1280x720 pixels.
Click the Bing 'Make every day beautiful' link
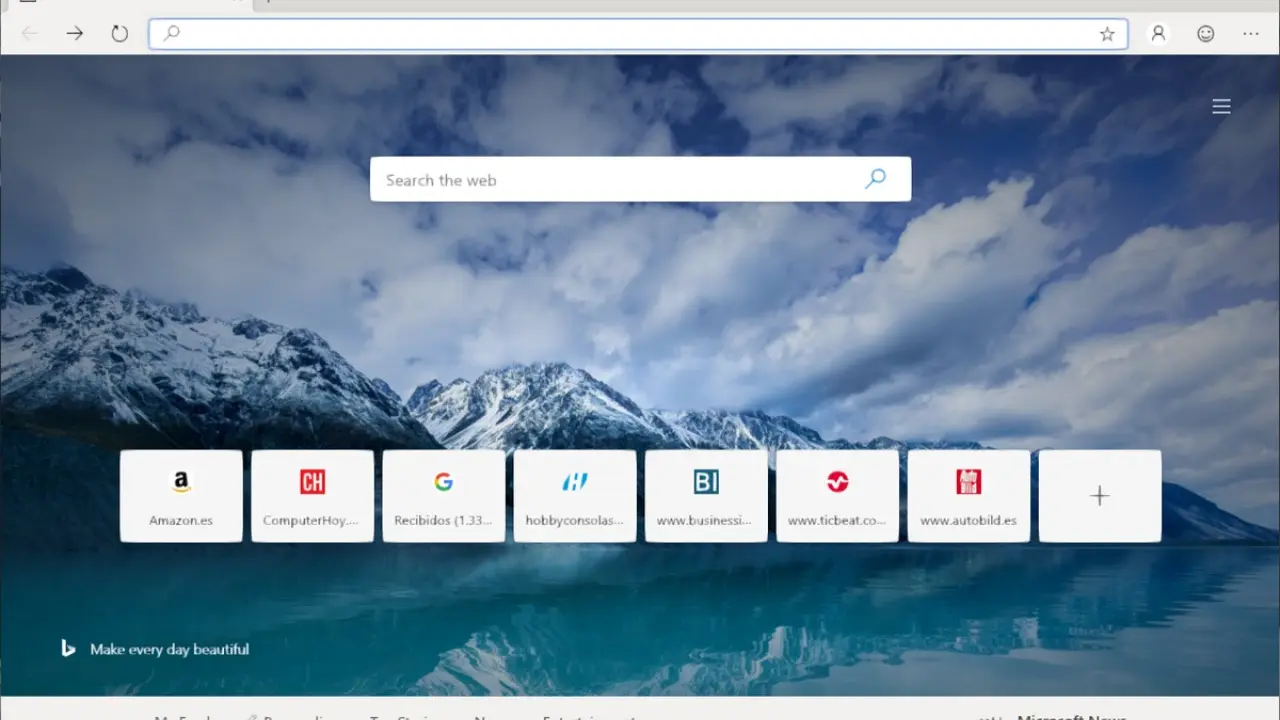(168, 649)
